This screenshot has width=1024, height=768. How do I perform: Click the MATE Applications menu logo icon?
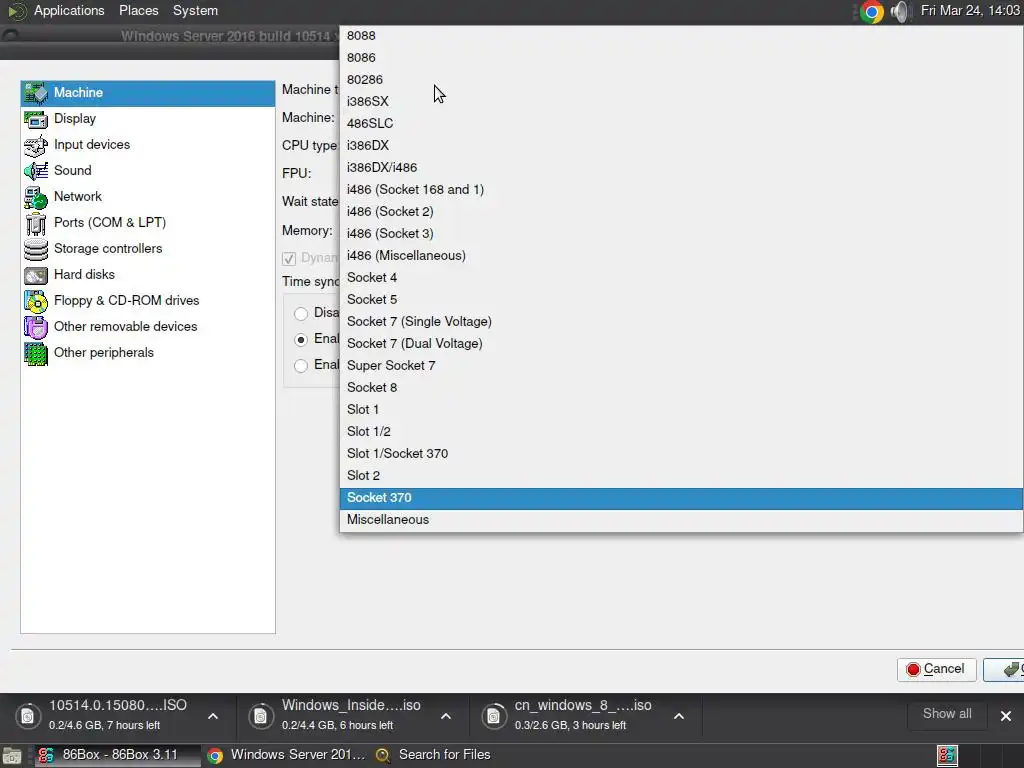(17, 11)
